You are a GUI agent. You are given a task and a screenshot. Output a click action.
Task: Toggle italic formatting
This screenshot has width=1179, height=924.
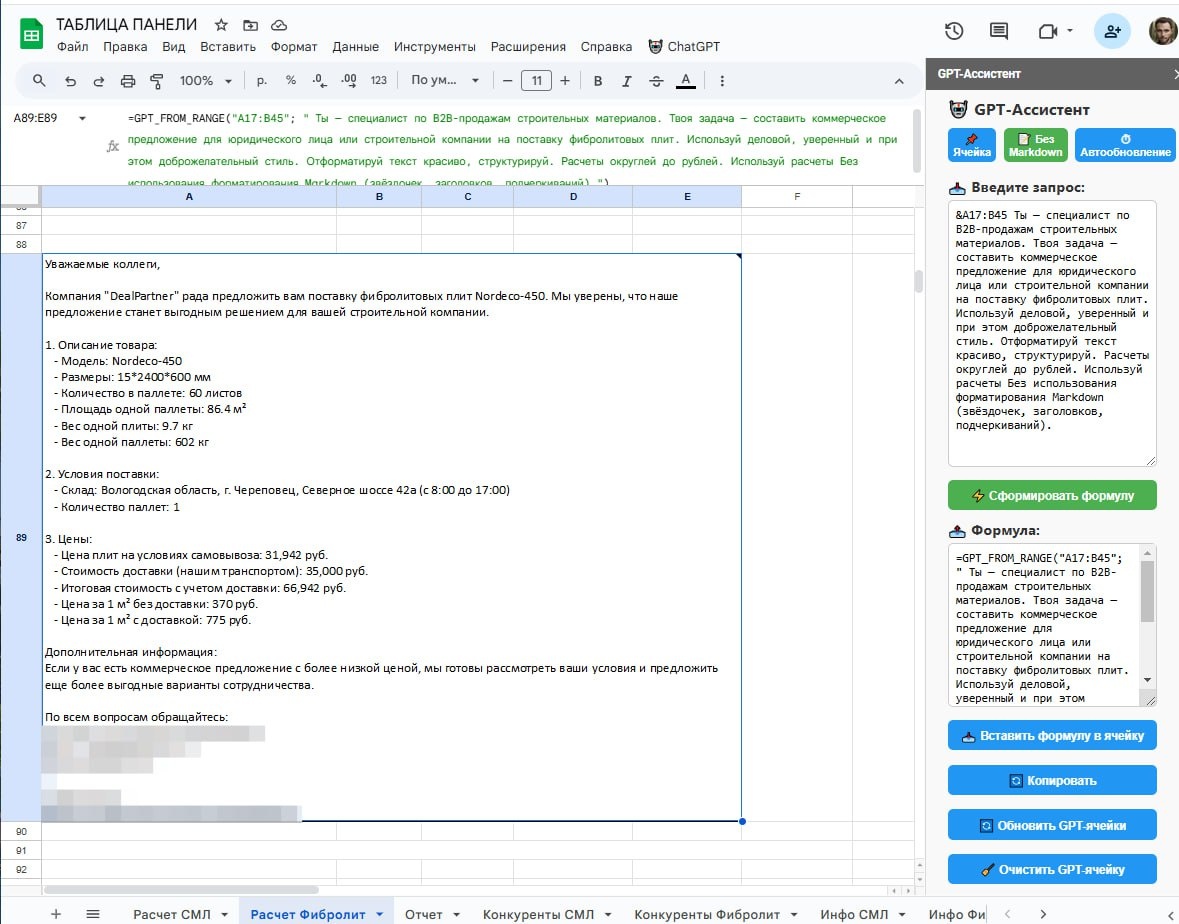(626, 80)
